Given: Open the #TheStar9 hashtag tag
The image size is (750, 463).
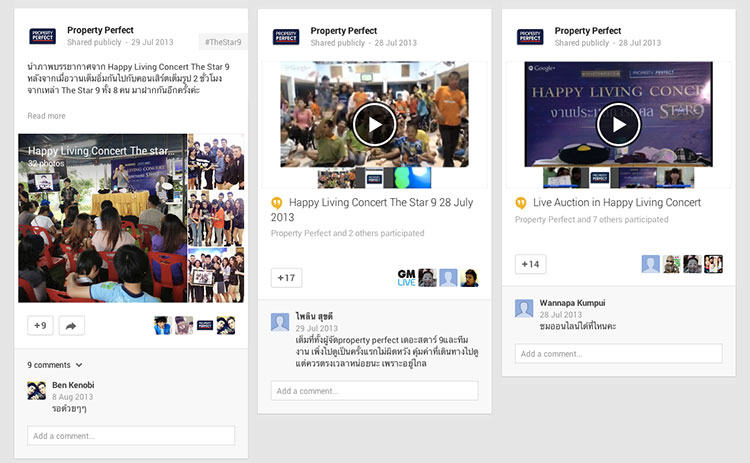Looking at the screenshot, I should 223,42.
